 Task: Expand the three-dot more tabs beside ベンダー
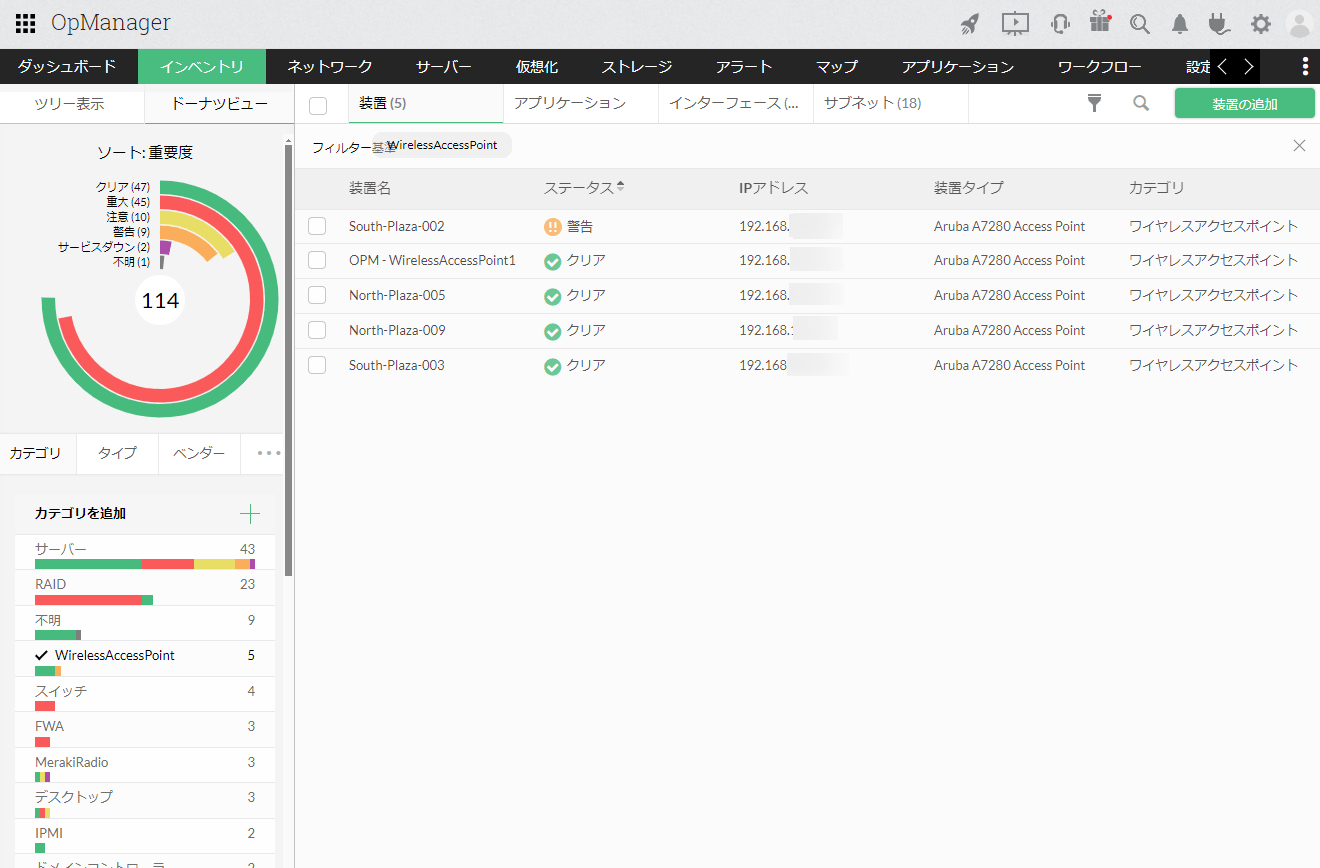[x=269, y=453]
